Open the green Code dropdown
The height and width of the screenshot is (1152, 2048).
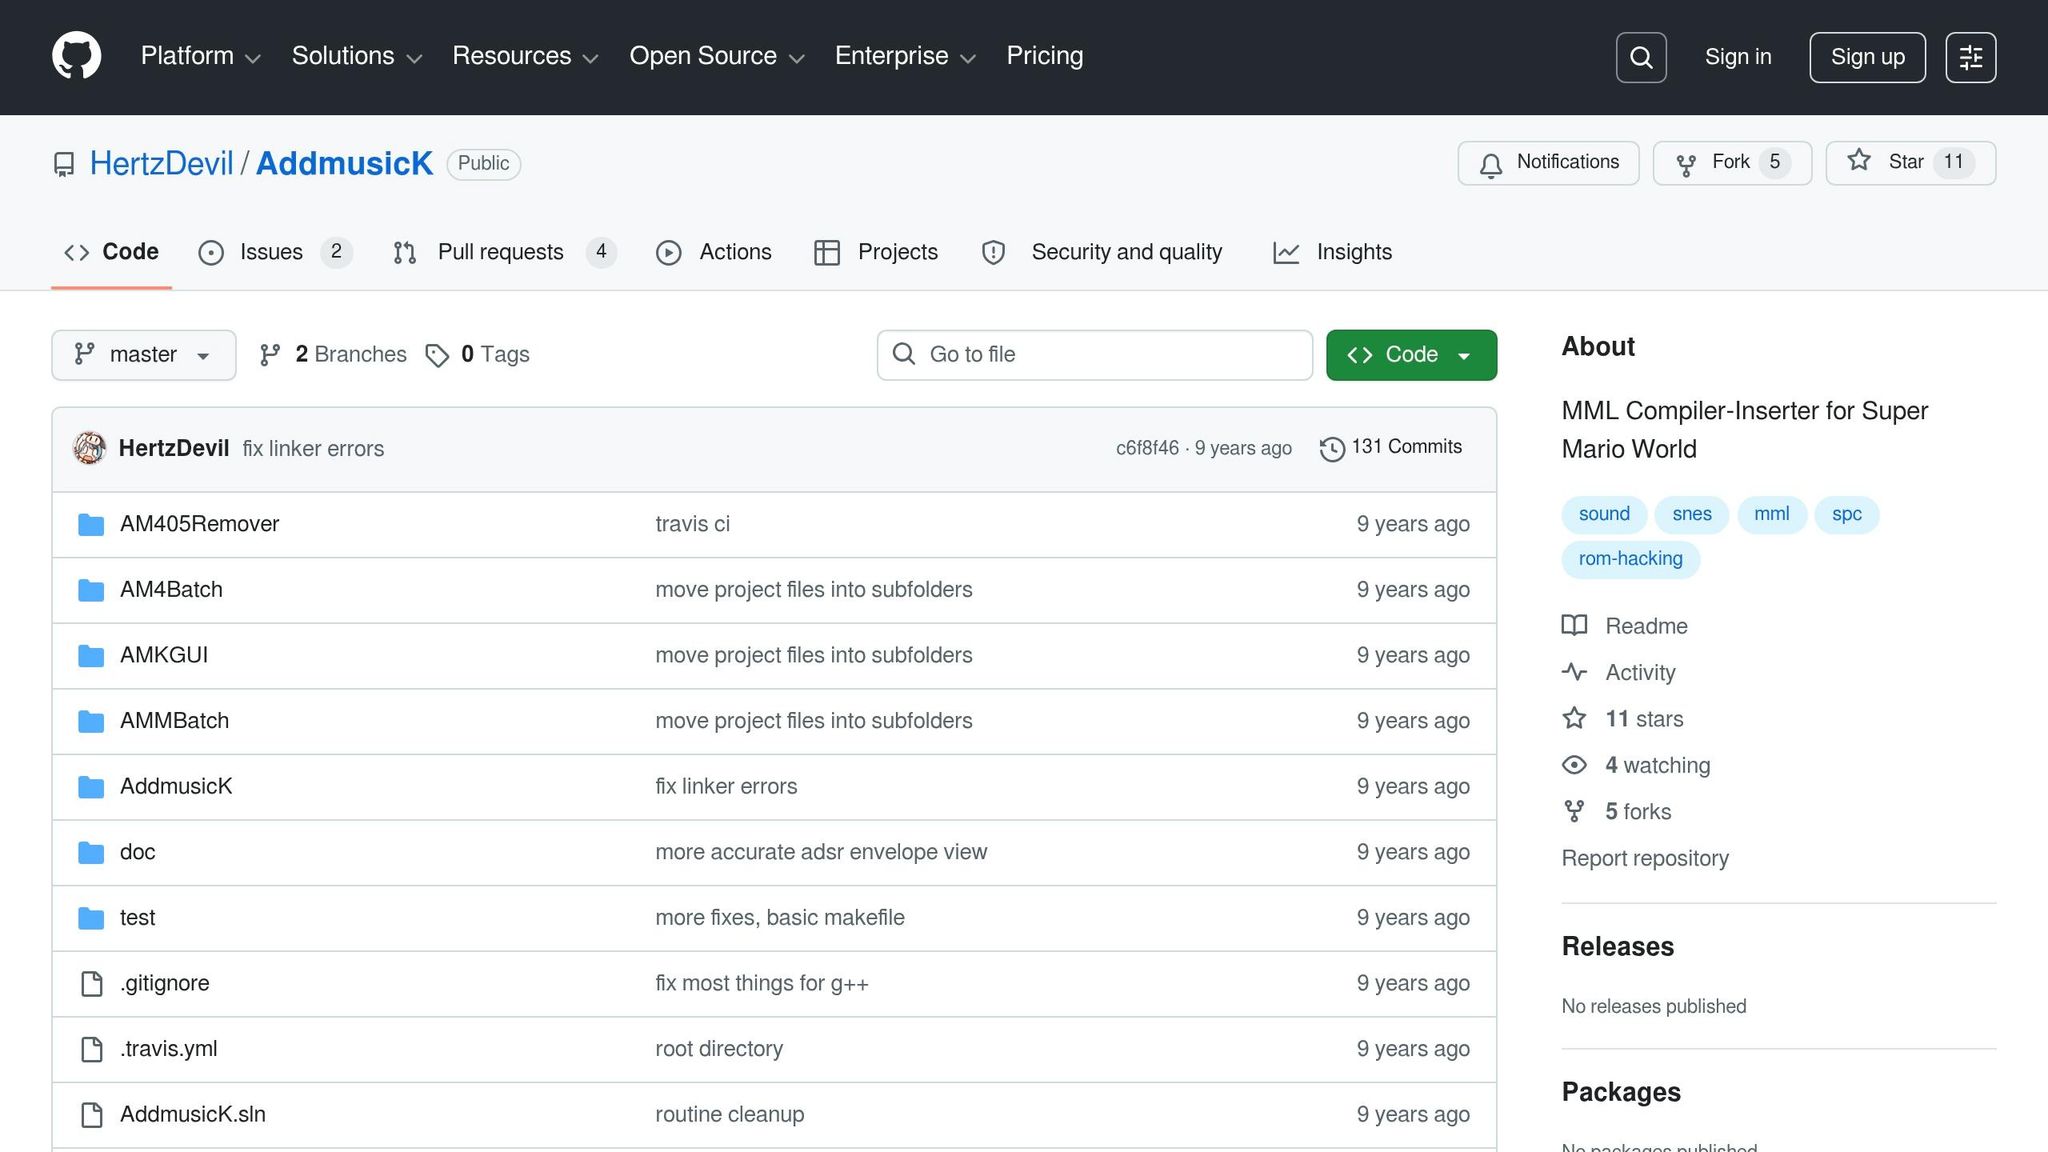coord(1411,355)
